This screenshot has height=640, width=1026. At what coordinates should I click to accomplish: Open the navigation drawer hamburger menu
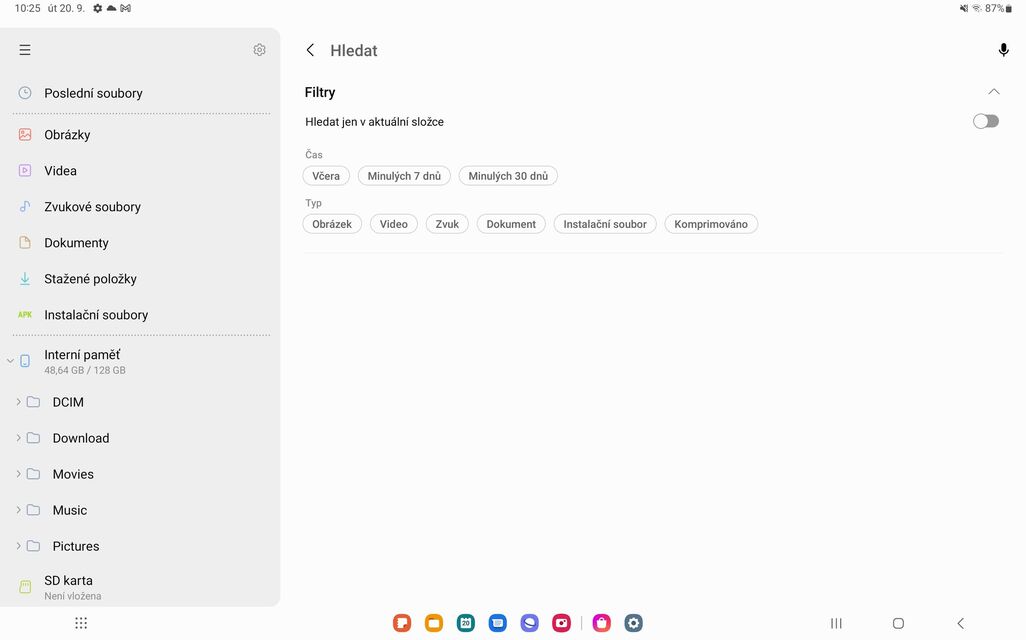click(x=24, y=49)
